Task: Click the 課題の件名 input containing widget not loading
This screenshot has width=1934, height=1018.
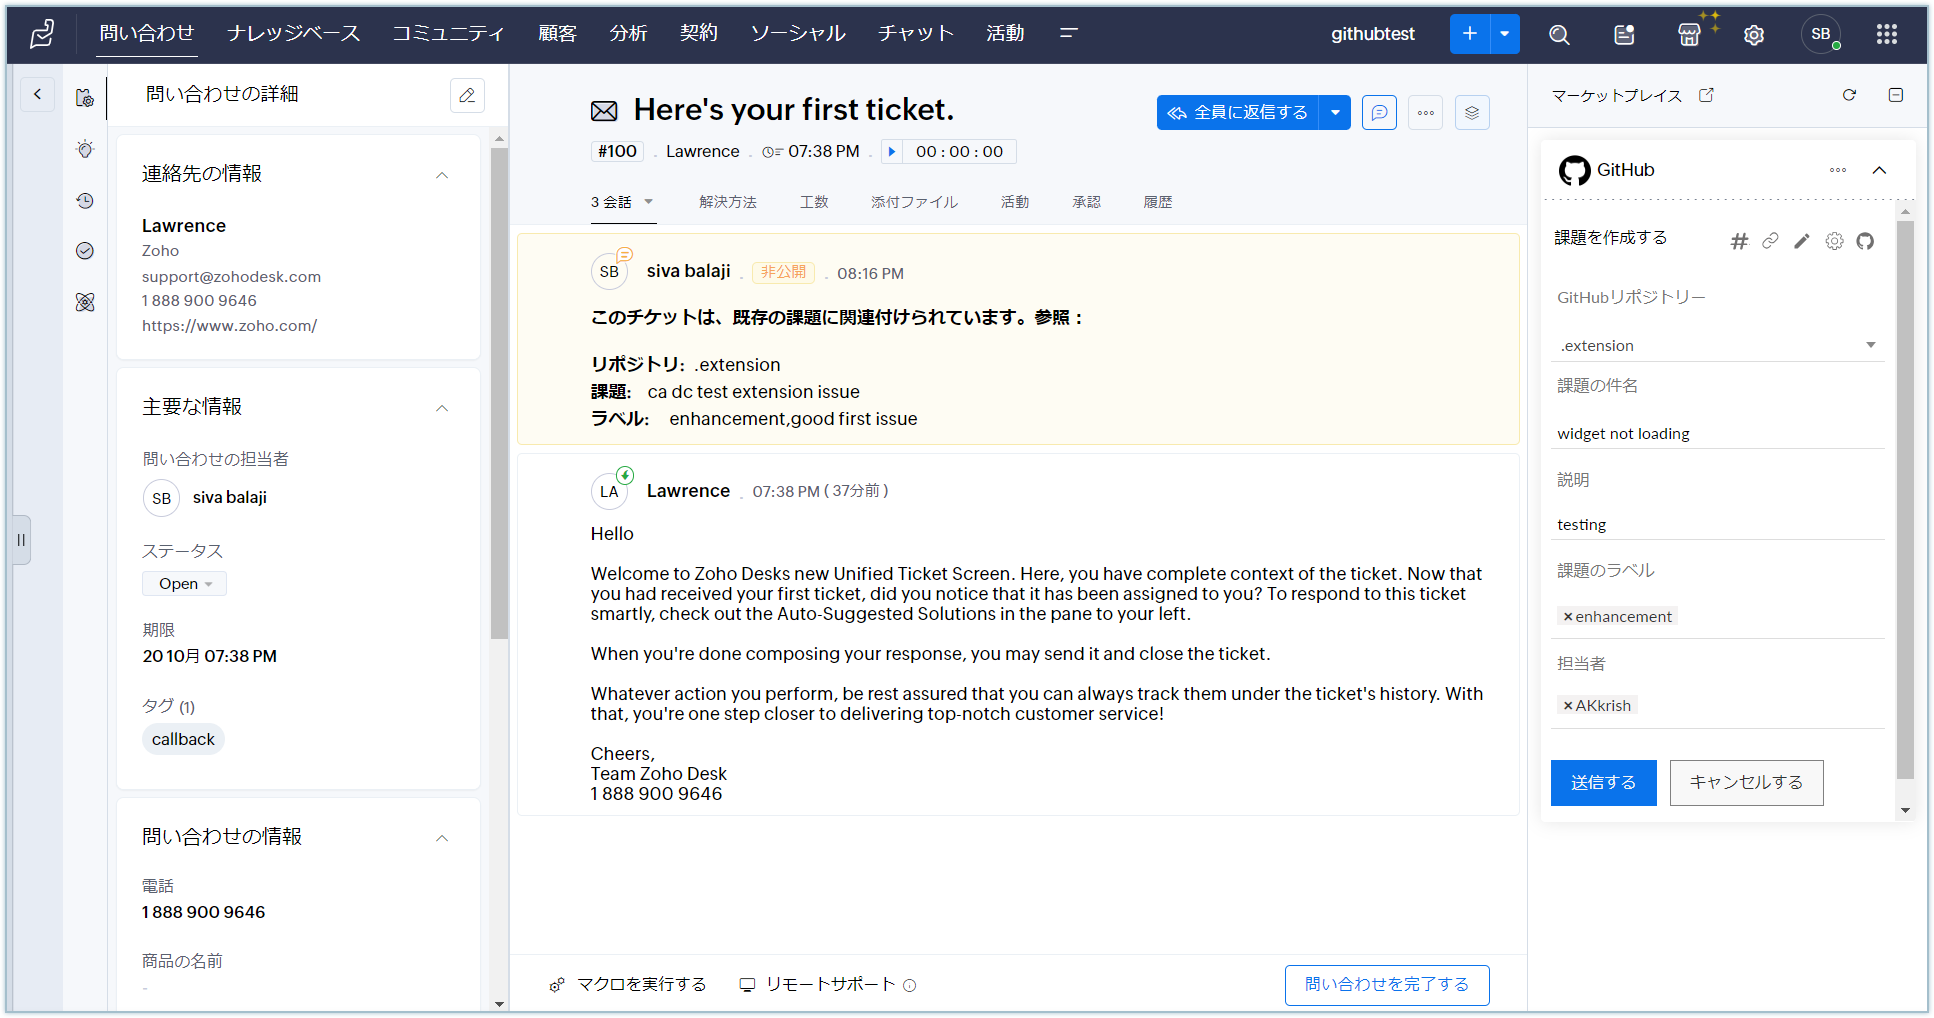Action: coord(1718,434)
